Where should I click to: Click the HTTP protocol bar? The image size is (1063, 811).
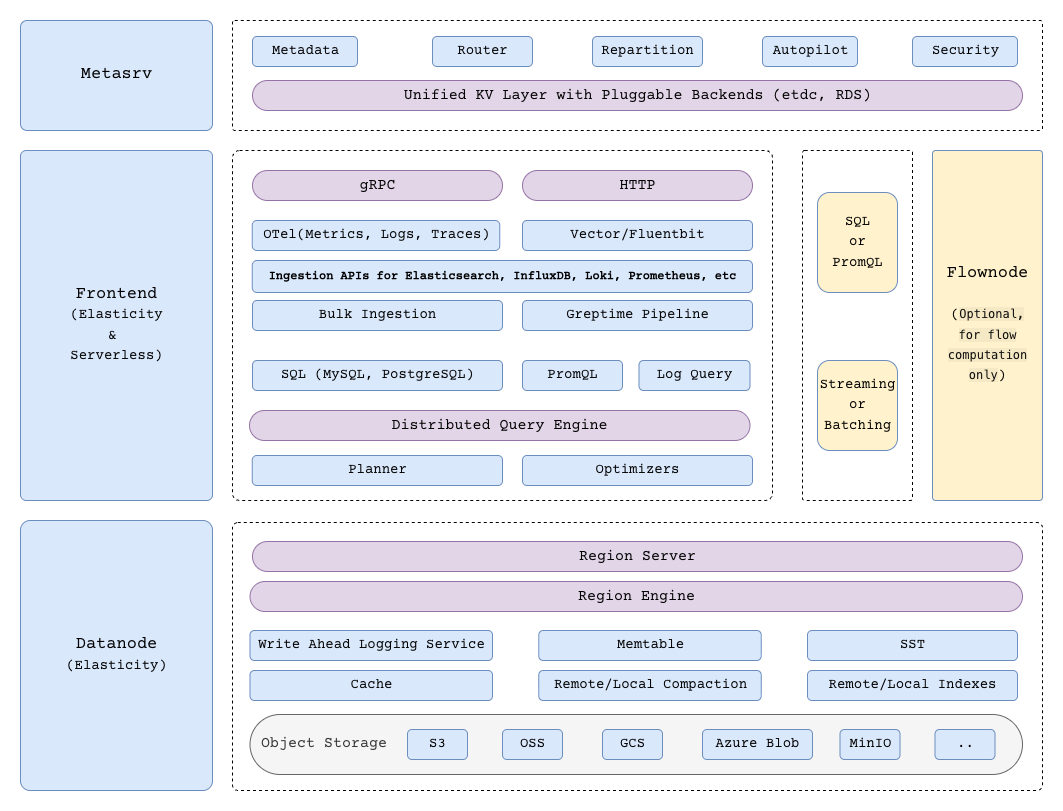[637, 185]
